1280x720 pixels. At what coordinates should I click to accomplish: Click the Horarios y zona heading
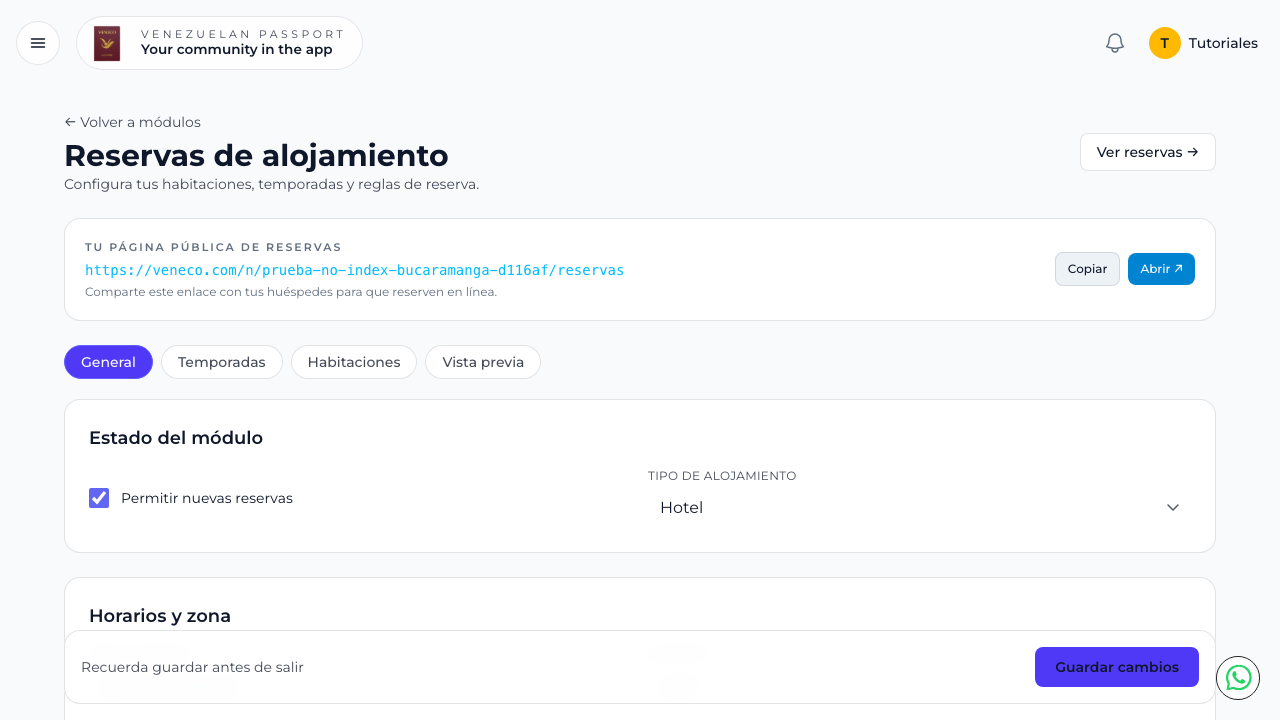pos(160,616)
